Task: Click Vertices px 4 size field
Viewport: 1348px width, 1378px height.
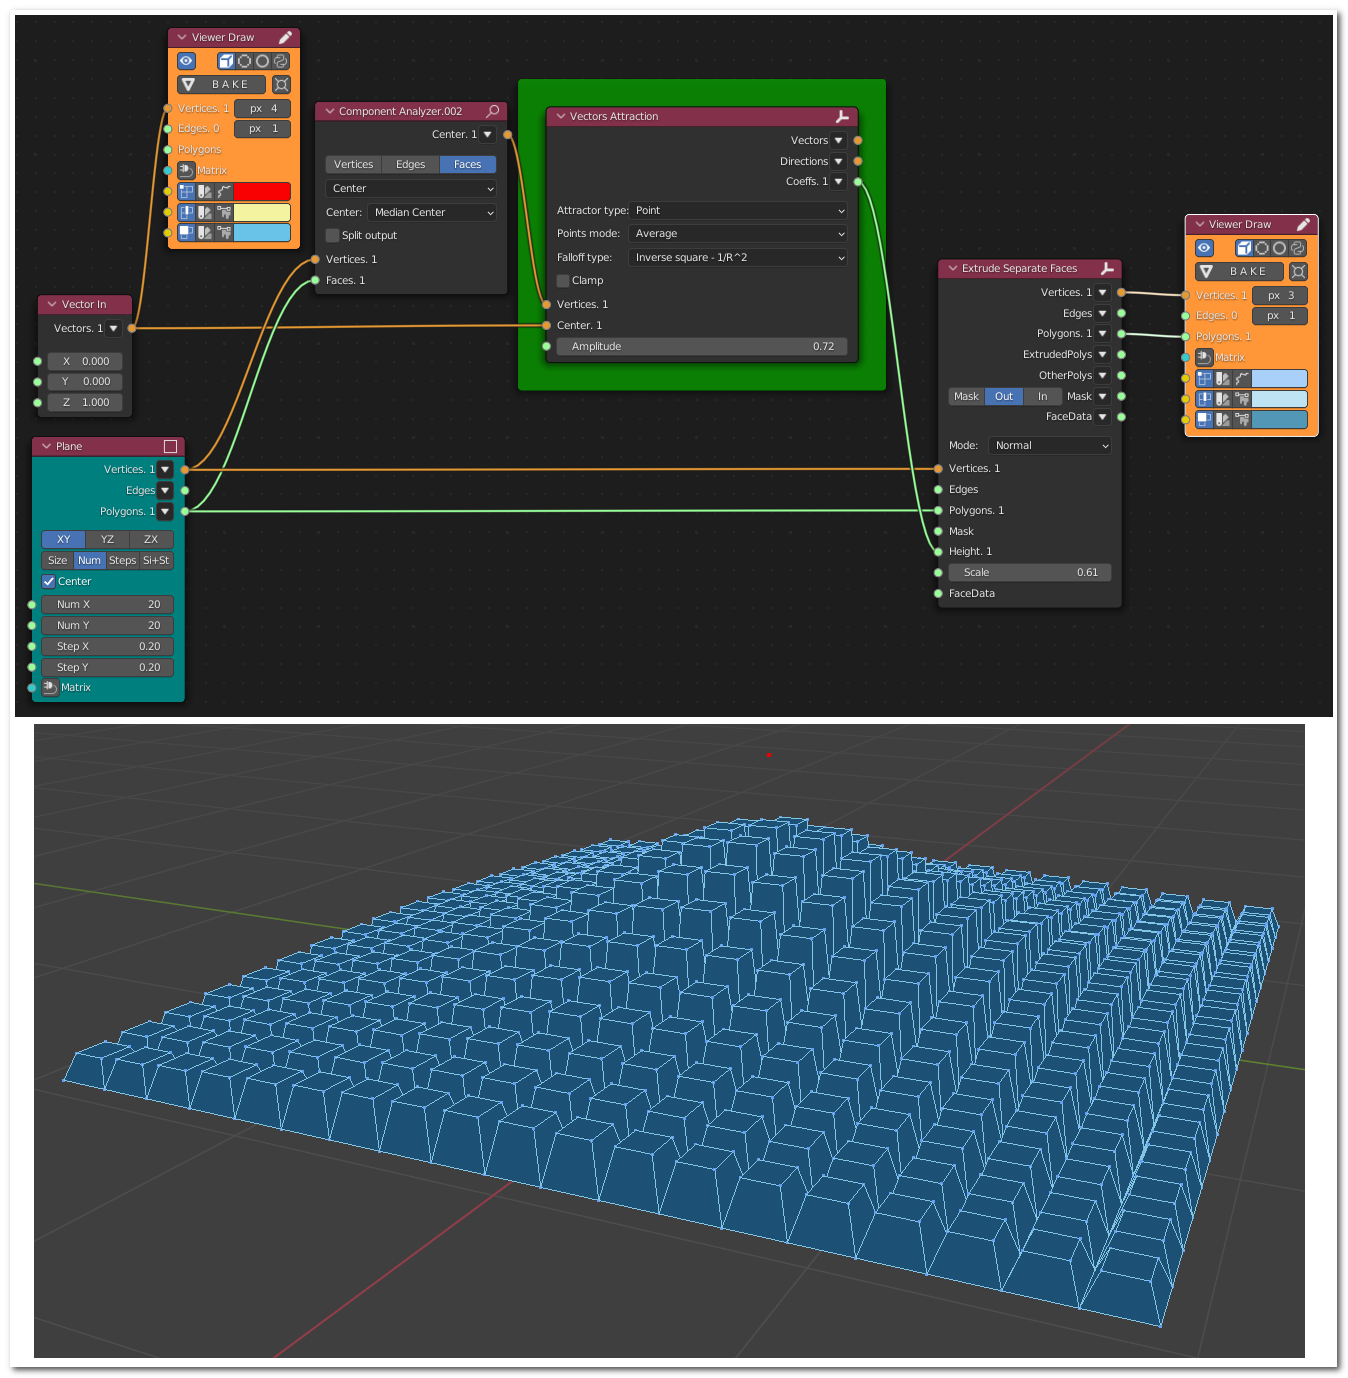Action: click(263, 108)
